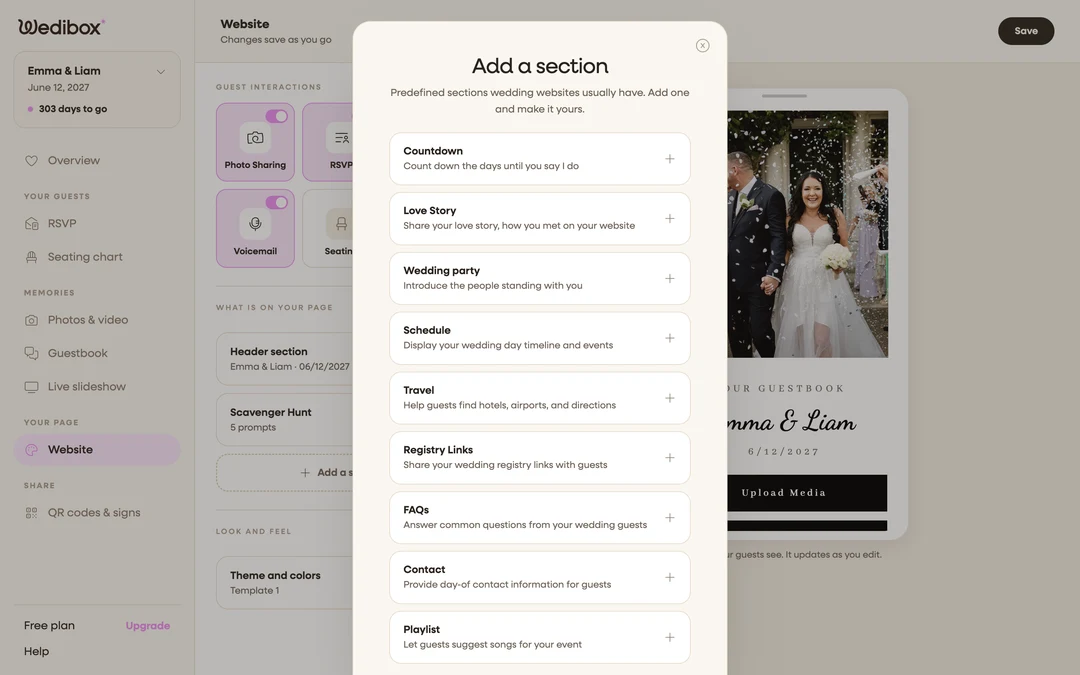Select the Contact section title

424,570
